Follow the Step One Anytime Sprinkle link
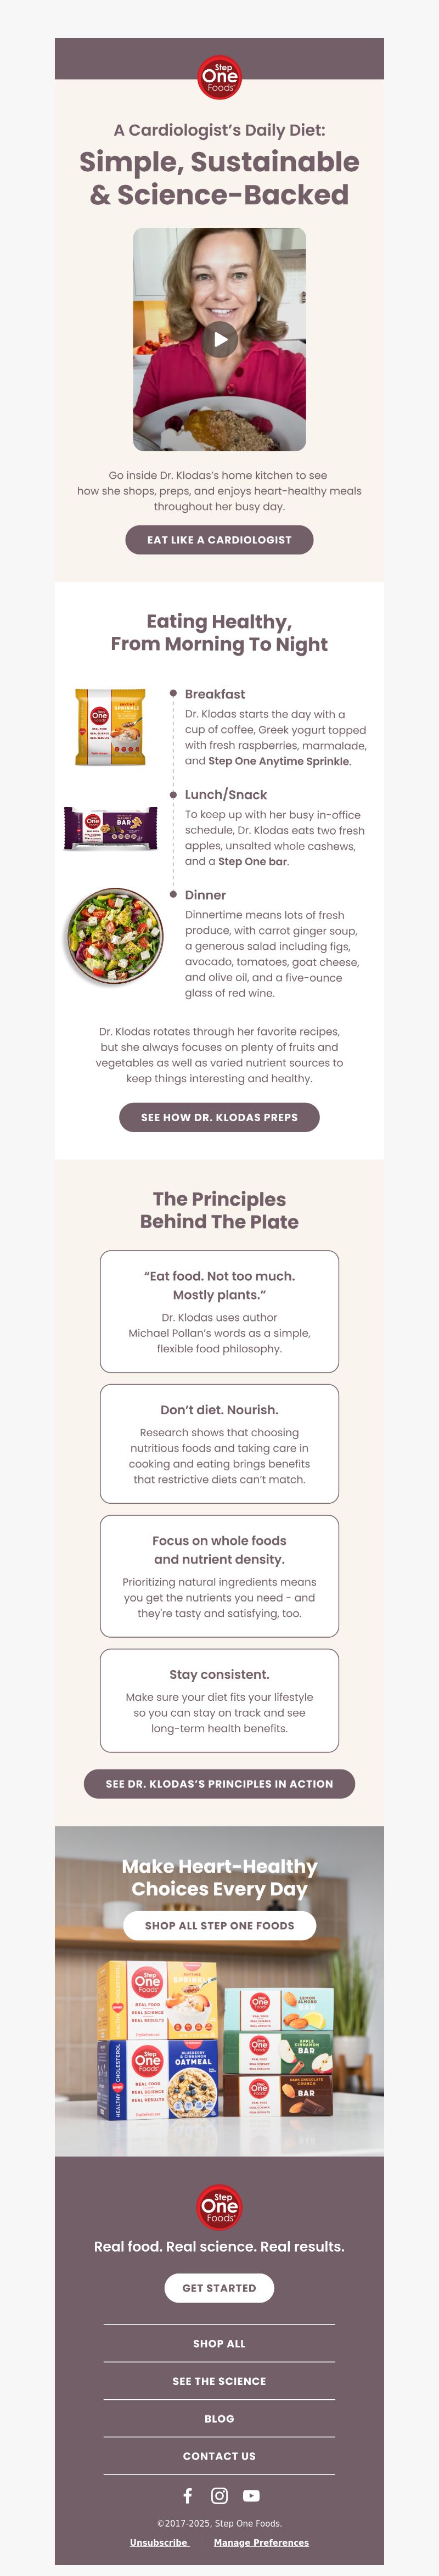The width and height of the screenshot is (439, 2576). tap(279, 761)
